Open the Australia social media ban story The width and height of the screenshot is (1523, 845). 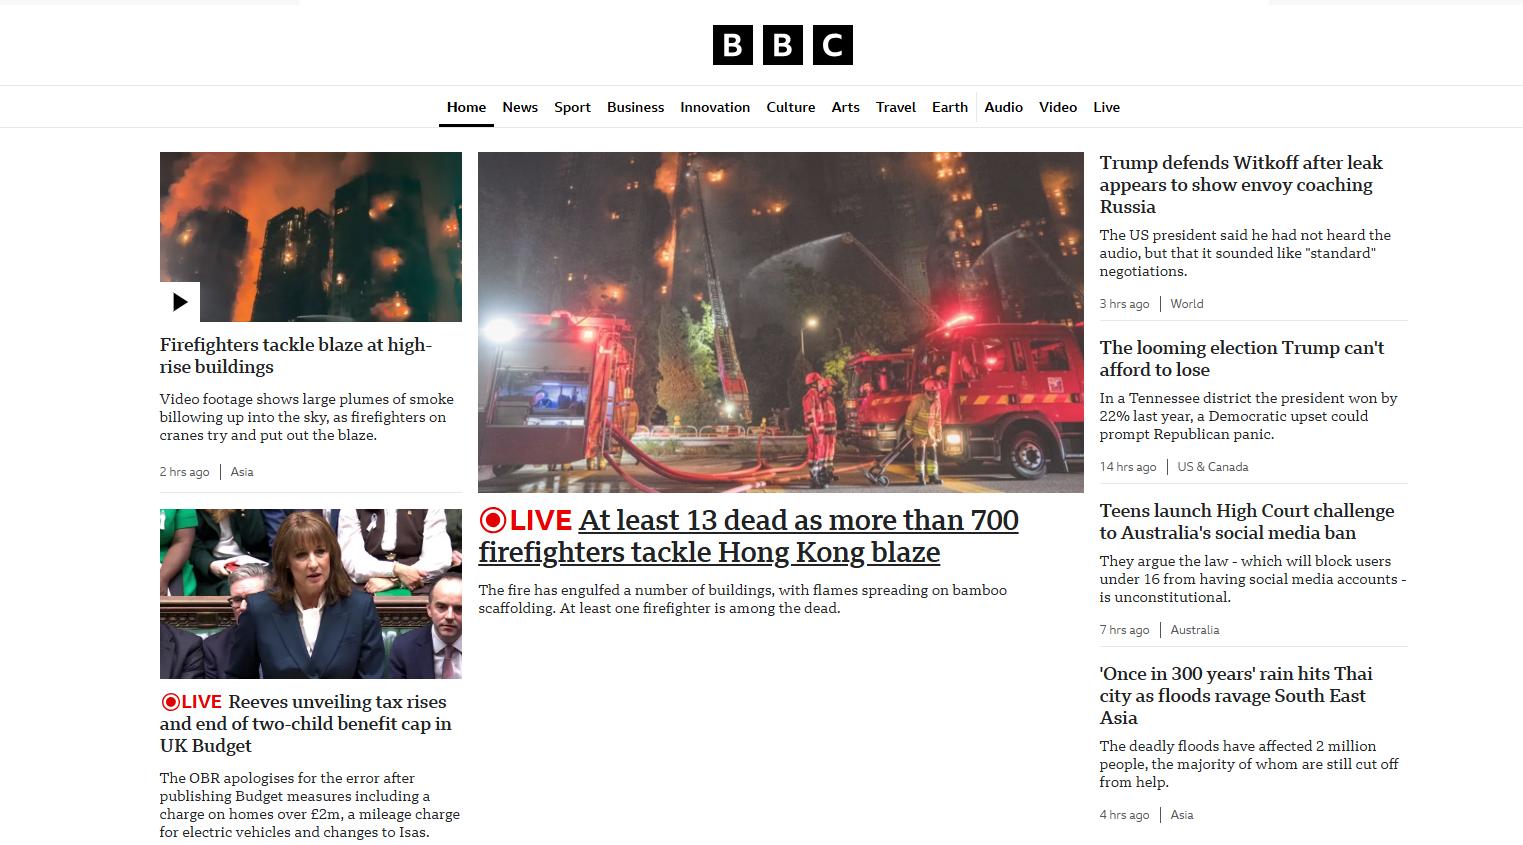[1247, 522]
